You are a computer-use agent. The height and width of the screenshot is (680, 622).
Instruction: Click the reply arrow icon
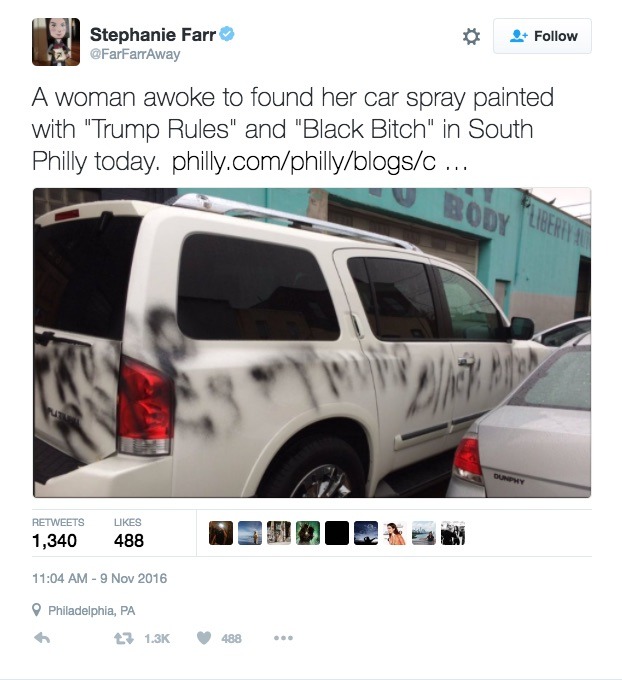coord(42,638)
